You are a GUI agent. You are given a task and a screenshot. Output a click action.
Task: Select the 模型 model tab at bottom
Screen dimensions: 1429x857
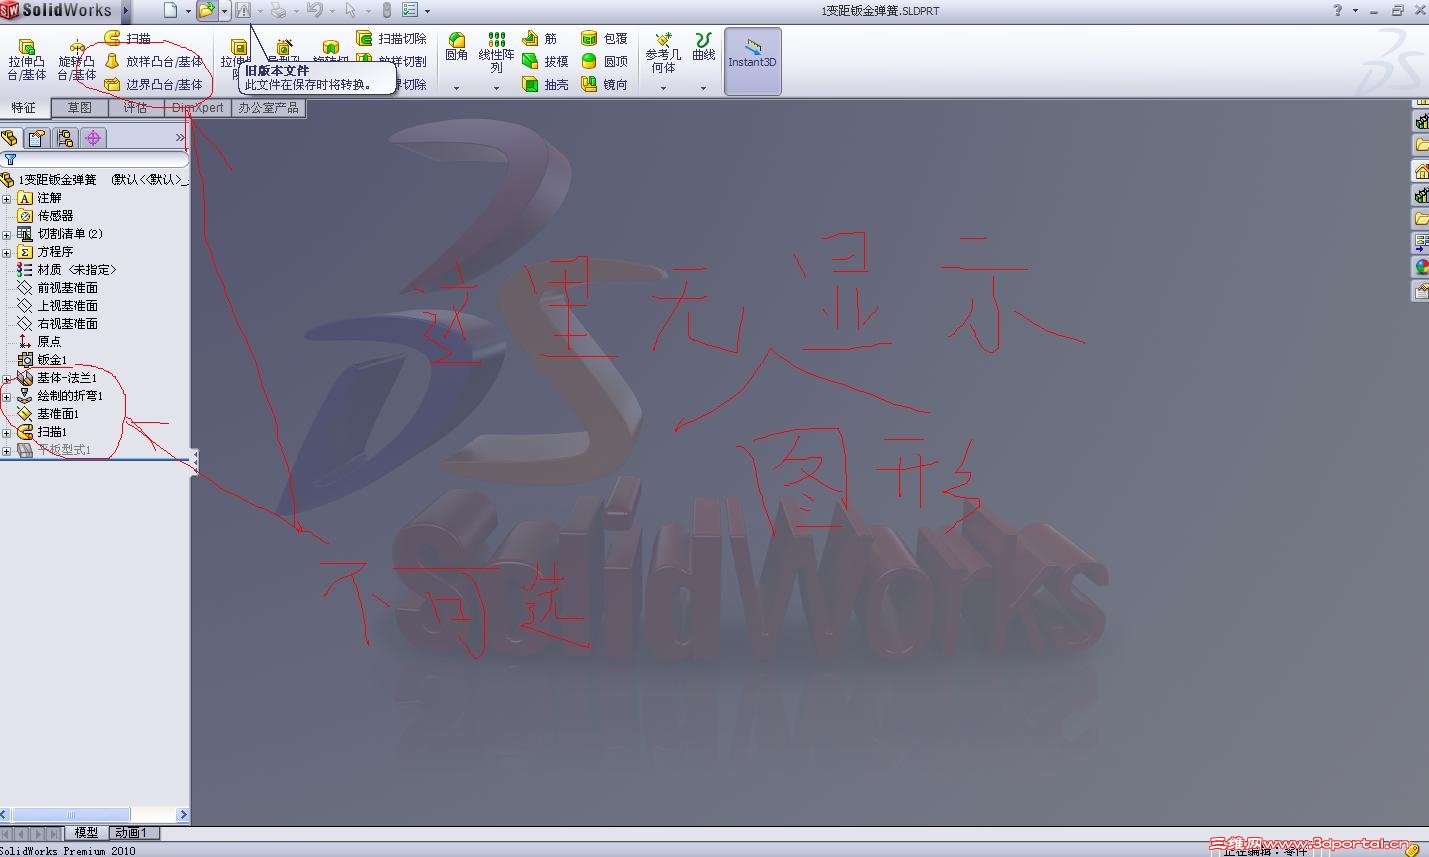(x=86, y=833)
